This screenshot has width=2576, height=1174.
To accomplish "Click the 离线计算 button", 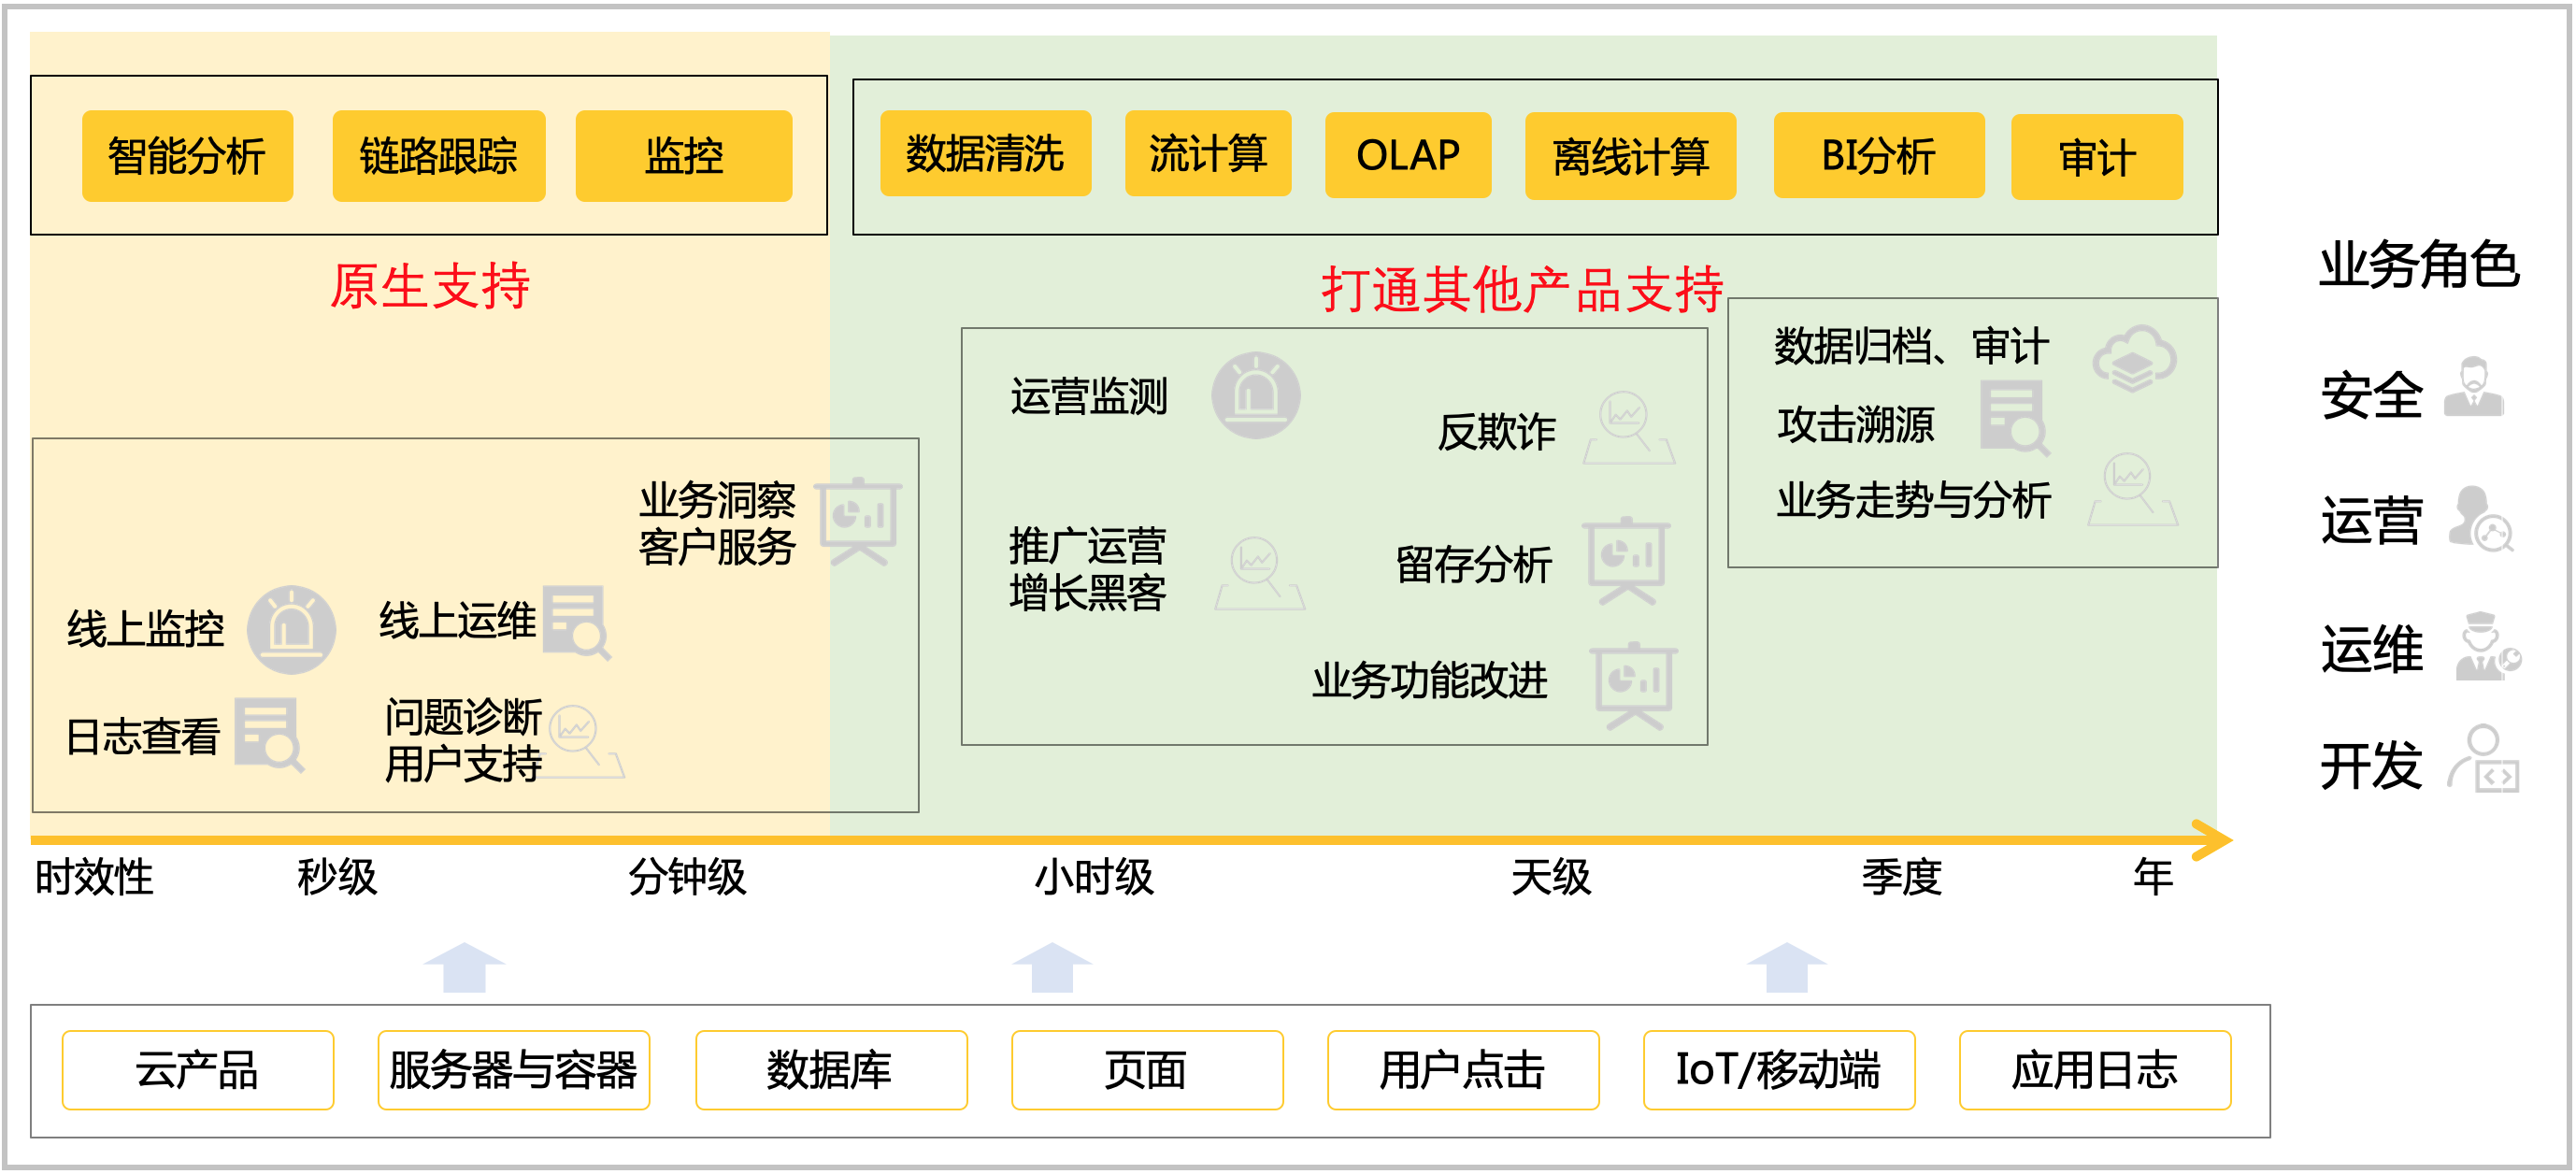I will coord(1630,156).
